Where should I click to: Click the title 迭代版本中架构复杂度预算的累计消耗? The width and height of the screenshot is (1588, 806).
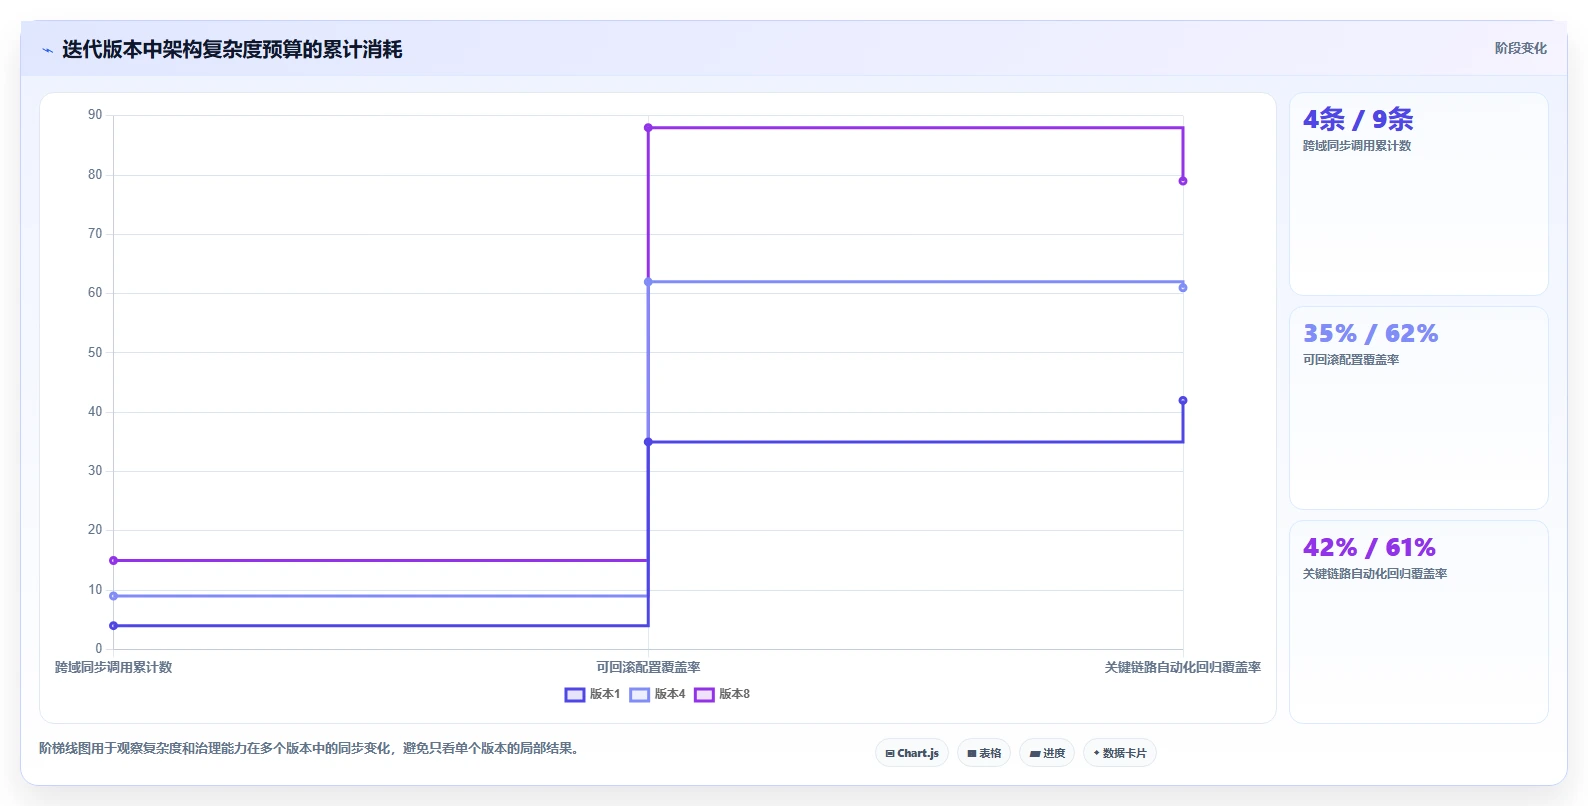click(x=232, y=49)
